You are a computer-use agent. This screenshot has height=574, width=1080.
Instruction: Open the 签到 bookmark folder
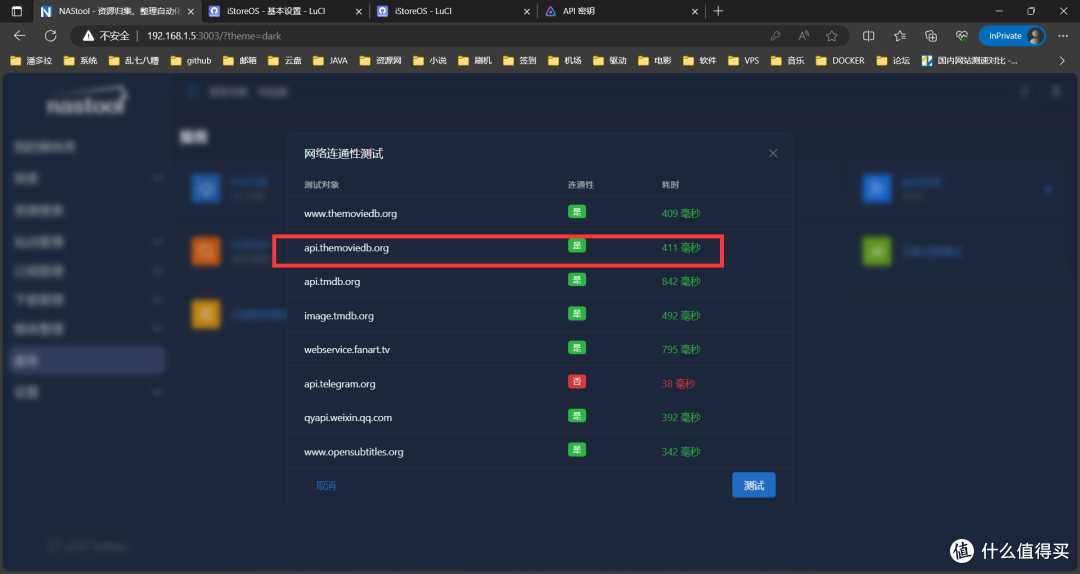point(519,61)
